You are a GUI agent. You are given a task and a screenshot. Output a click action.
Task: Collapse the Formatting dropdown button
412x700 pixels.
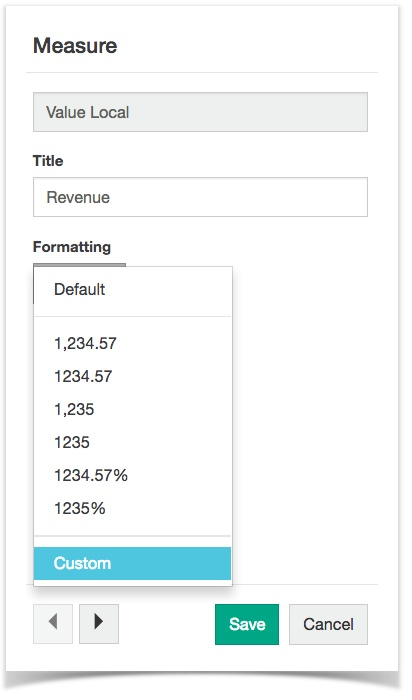tap(79, 265)
